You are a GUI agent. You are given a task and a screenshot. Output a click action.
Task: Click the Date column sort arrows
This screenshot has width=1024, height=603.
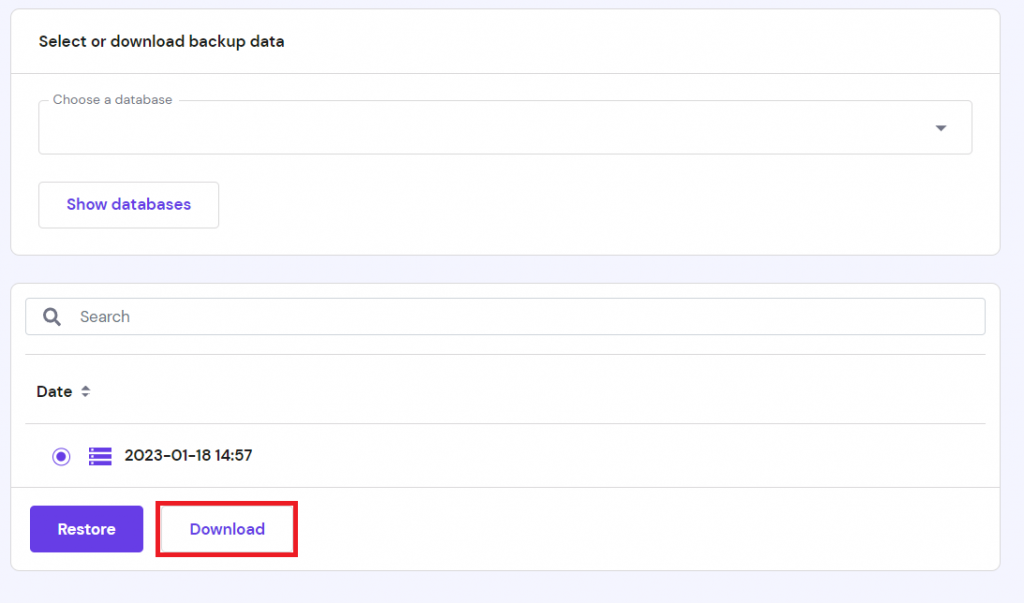click(86, 391)
